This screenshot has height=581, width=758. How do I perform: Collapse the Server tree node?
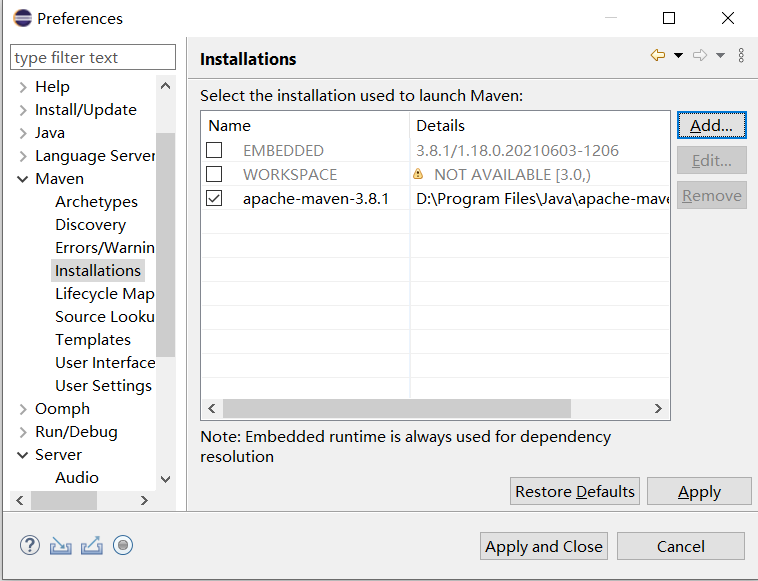pyautogui.click(x=23, y=455)
